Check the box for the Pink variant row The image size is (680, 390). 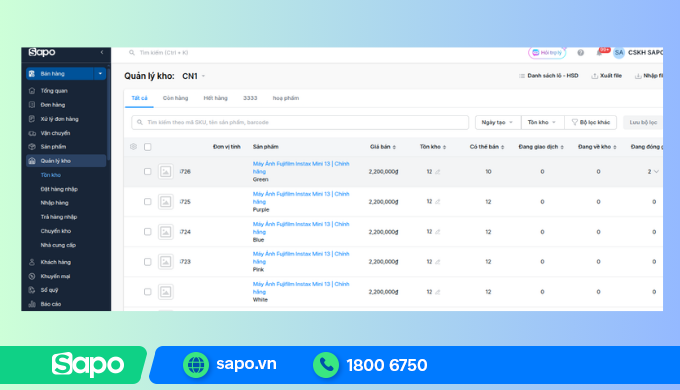147,262
